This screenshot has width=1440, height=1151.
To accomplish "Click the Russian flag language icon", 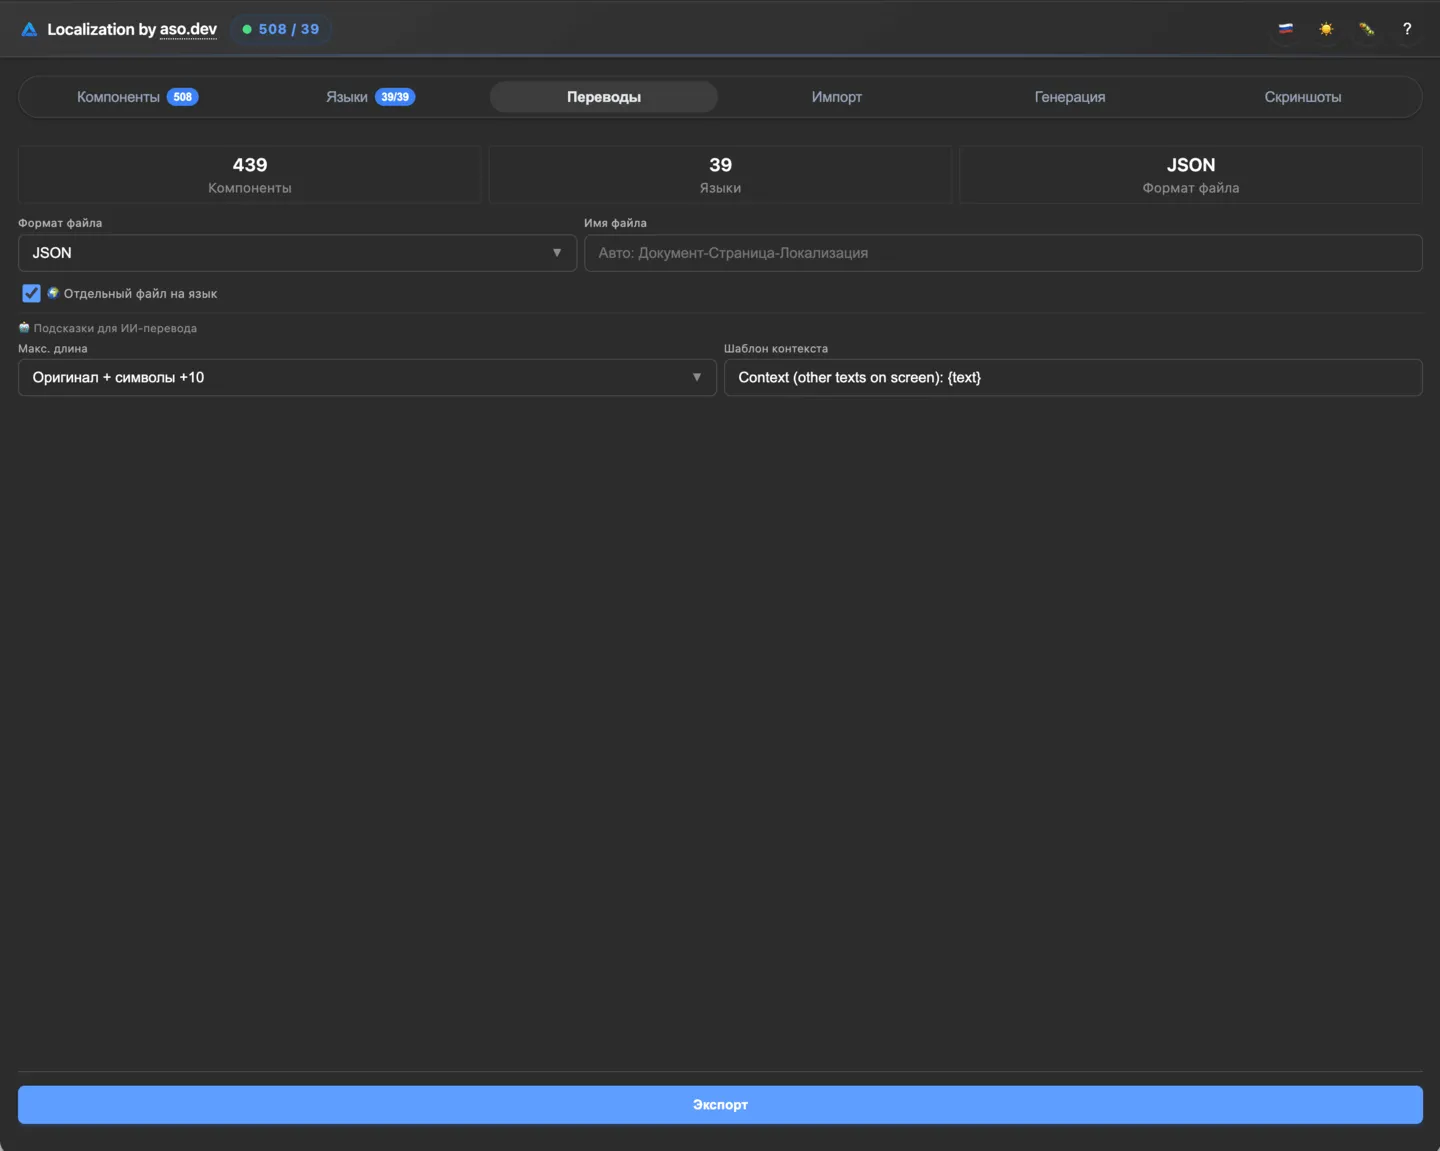I will (1286, 29).
